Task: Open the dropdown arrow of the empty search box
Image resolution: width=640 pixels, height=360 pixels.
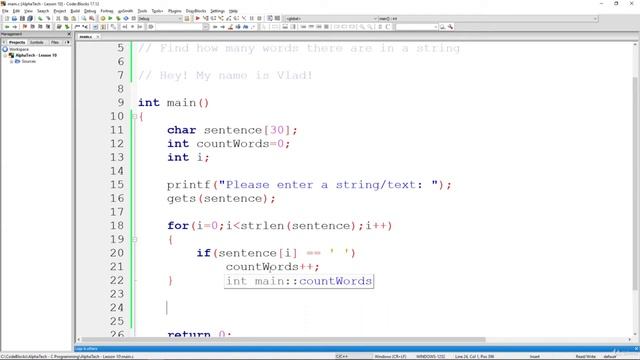Action: point(436,27)
